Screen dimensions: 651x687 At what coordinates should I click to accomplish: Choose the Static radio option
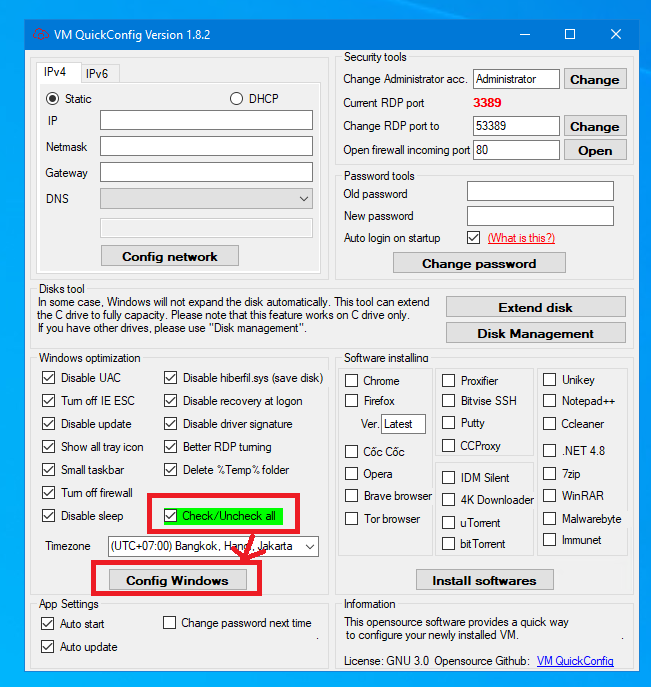(53, 99)
